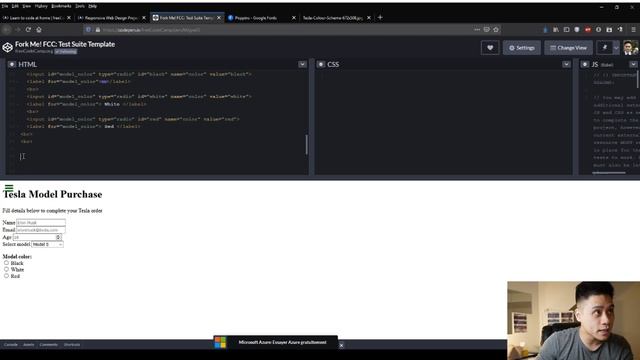The width and height of the screenshot is (640, 360).
Task: Click the Microsoft logo in Azure ad
Action: tap(220, 342)
